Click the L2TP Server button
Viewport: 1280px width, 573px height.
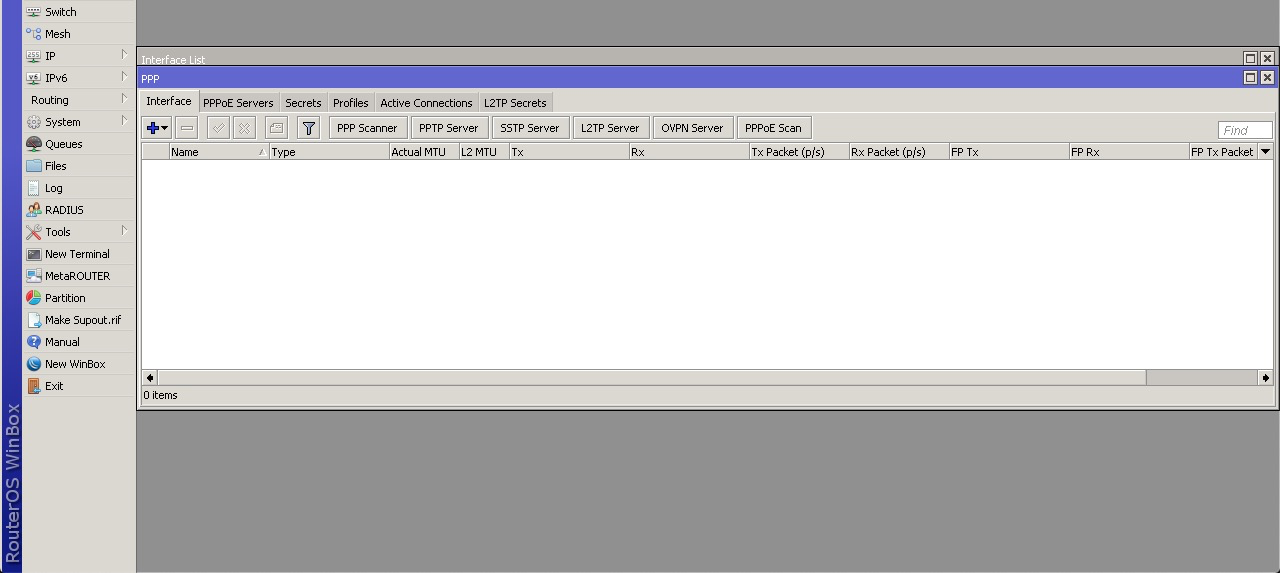(x=610, y=128)
